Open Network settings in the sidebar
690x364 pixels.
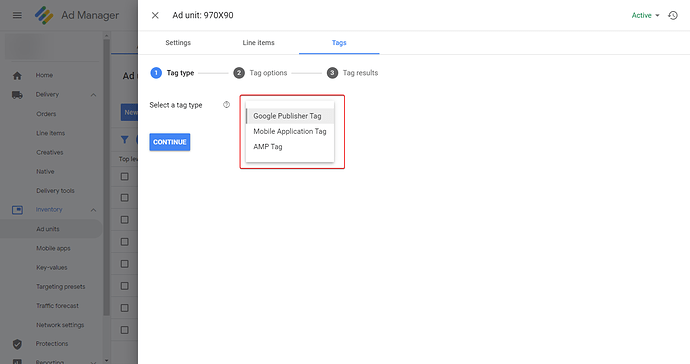[x=60, y=325]
